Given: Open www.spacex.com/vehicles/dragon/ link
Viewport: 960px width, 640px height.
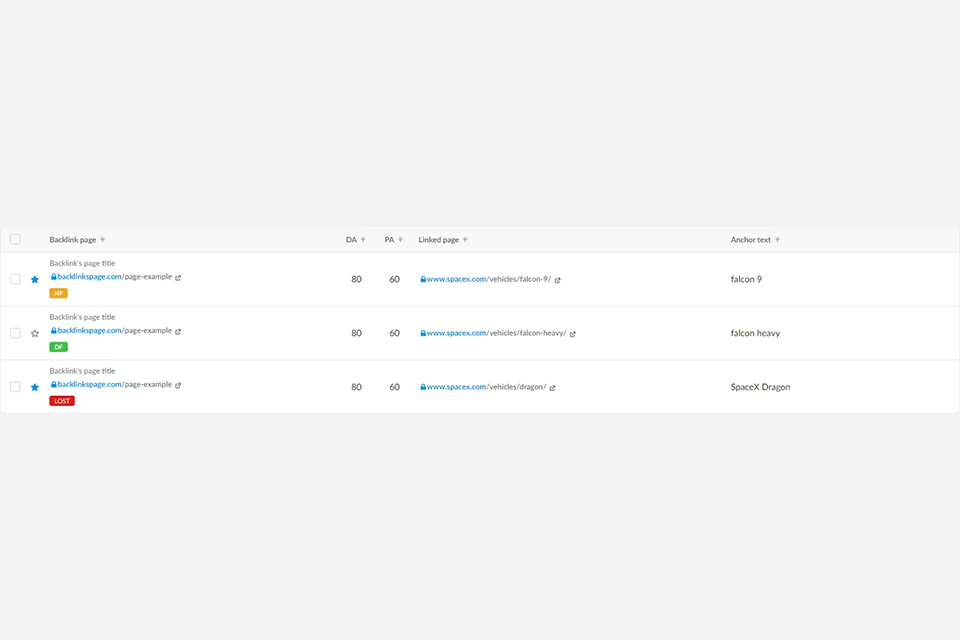Looking at the screenshot, I should point(486,387).
